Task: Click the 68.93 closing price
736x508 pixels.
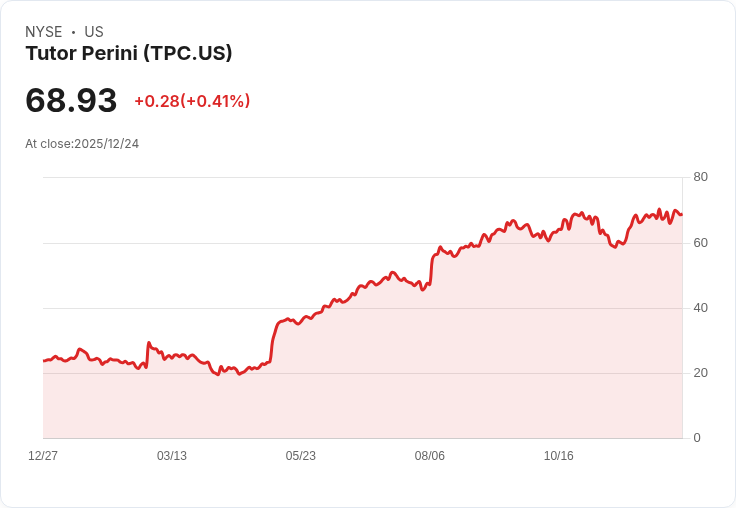Action: pyautogui.click(x=71, y=100)
